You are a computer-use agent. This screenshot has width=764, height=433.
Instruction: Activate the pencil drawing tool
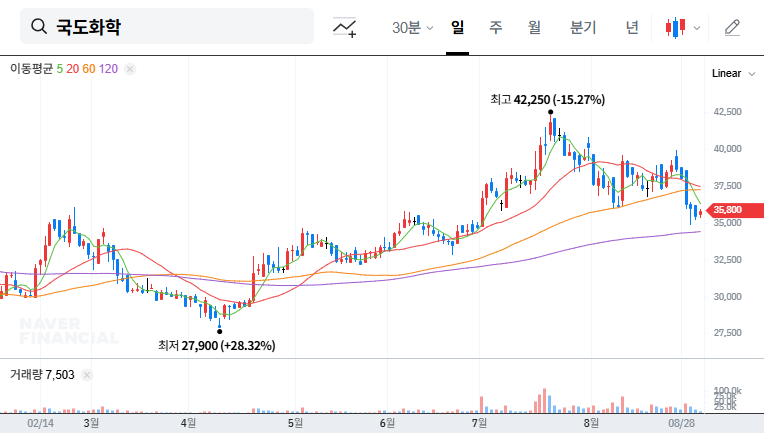pyautogui.click(x=732, y=27)
